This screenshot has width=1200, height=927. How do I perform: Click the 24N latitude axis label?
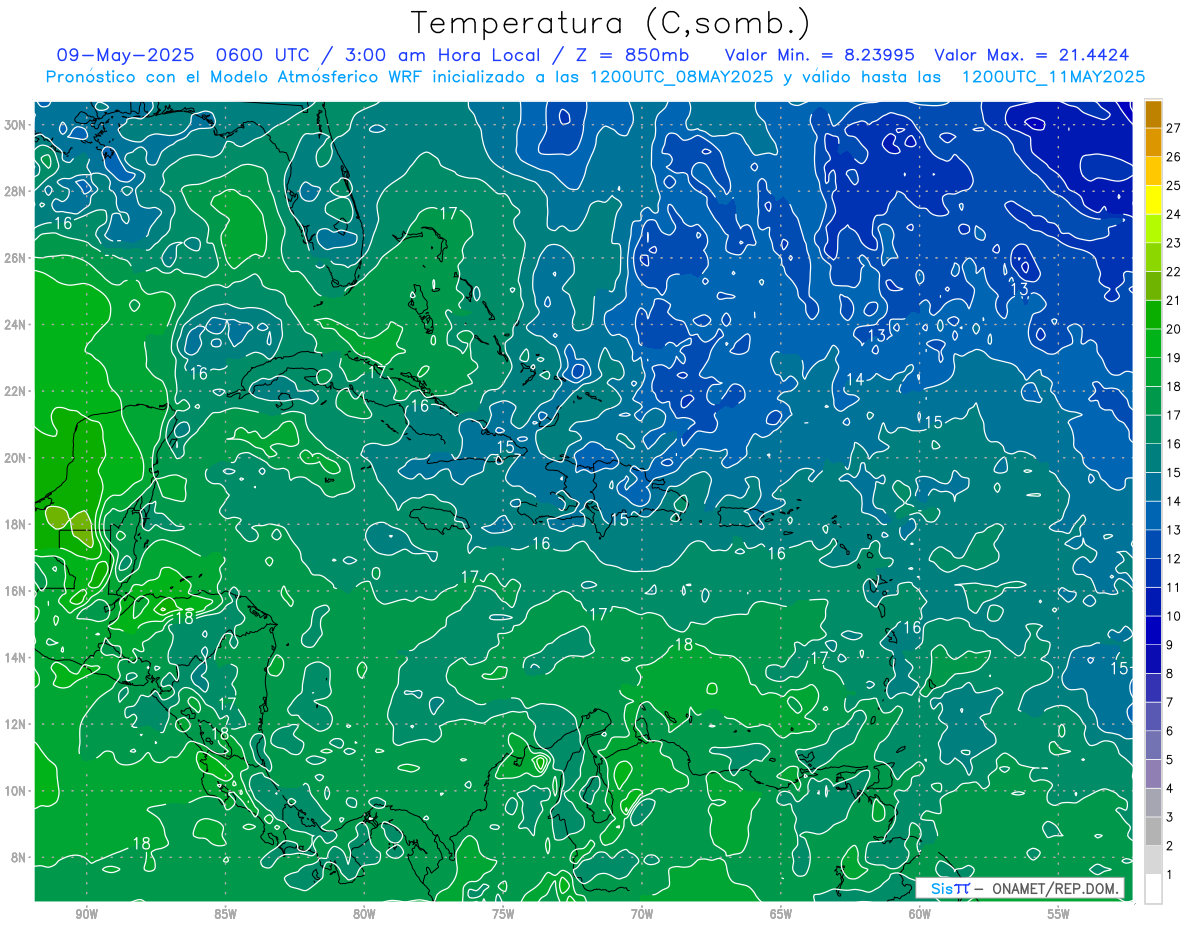(15, 325)
